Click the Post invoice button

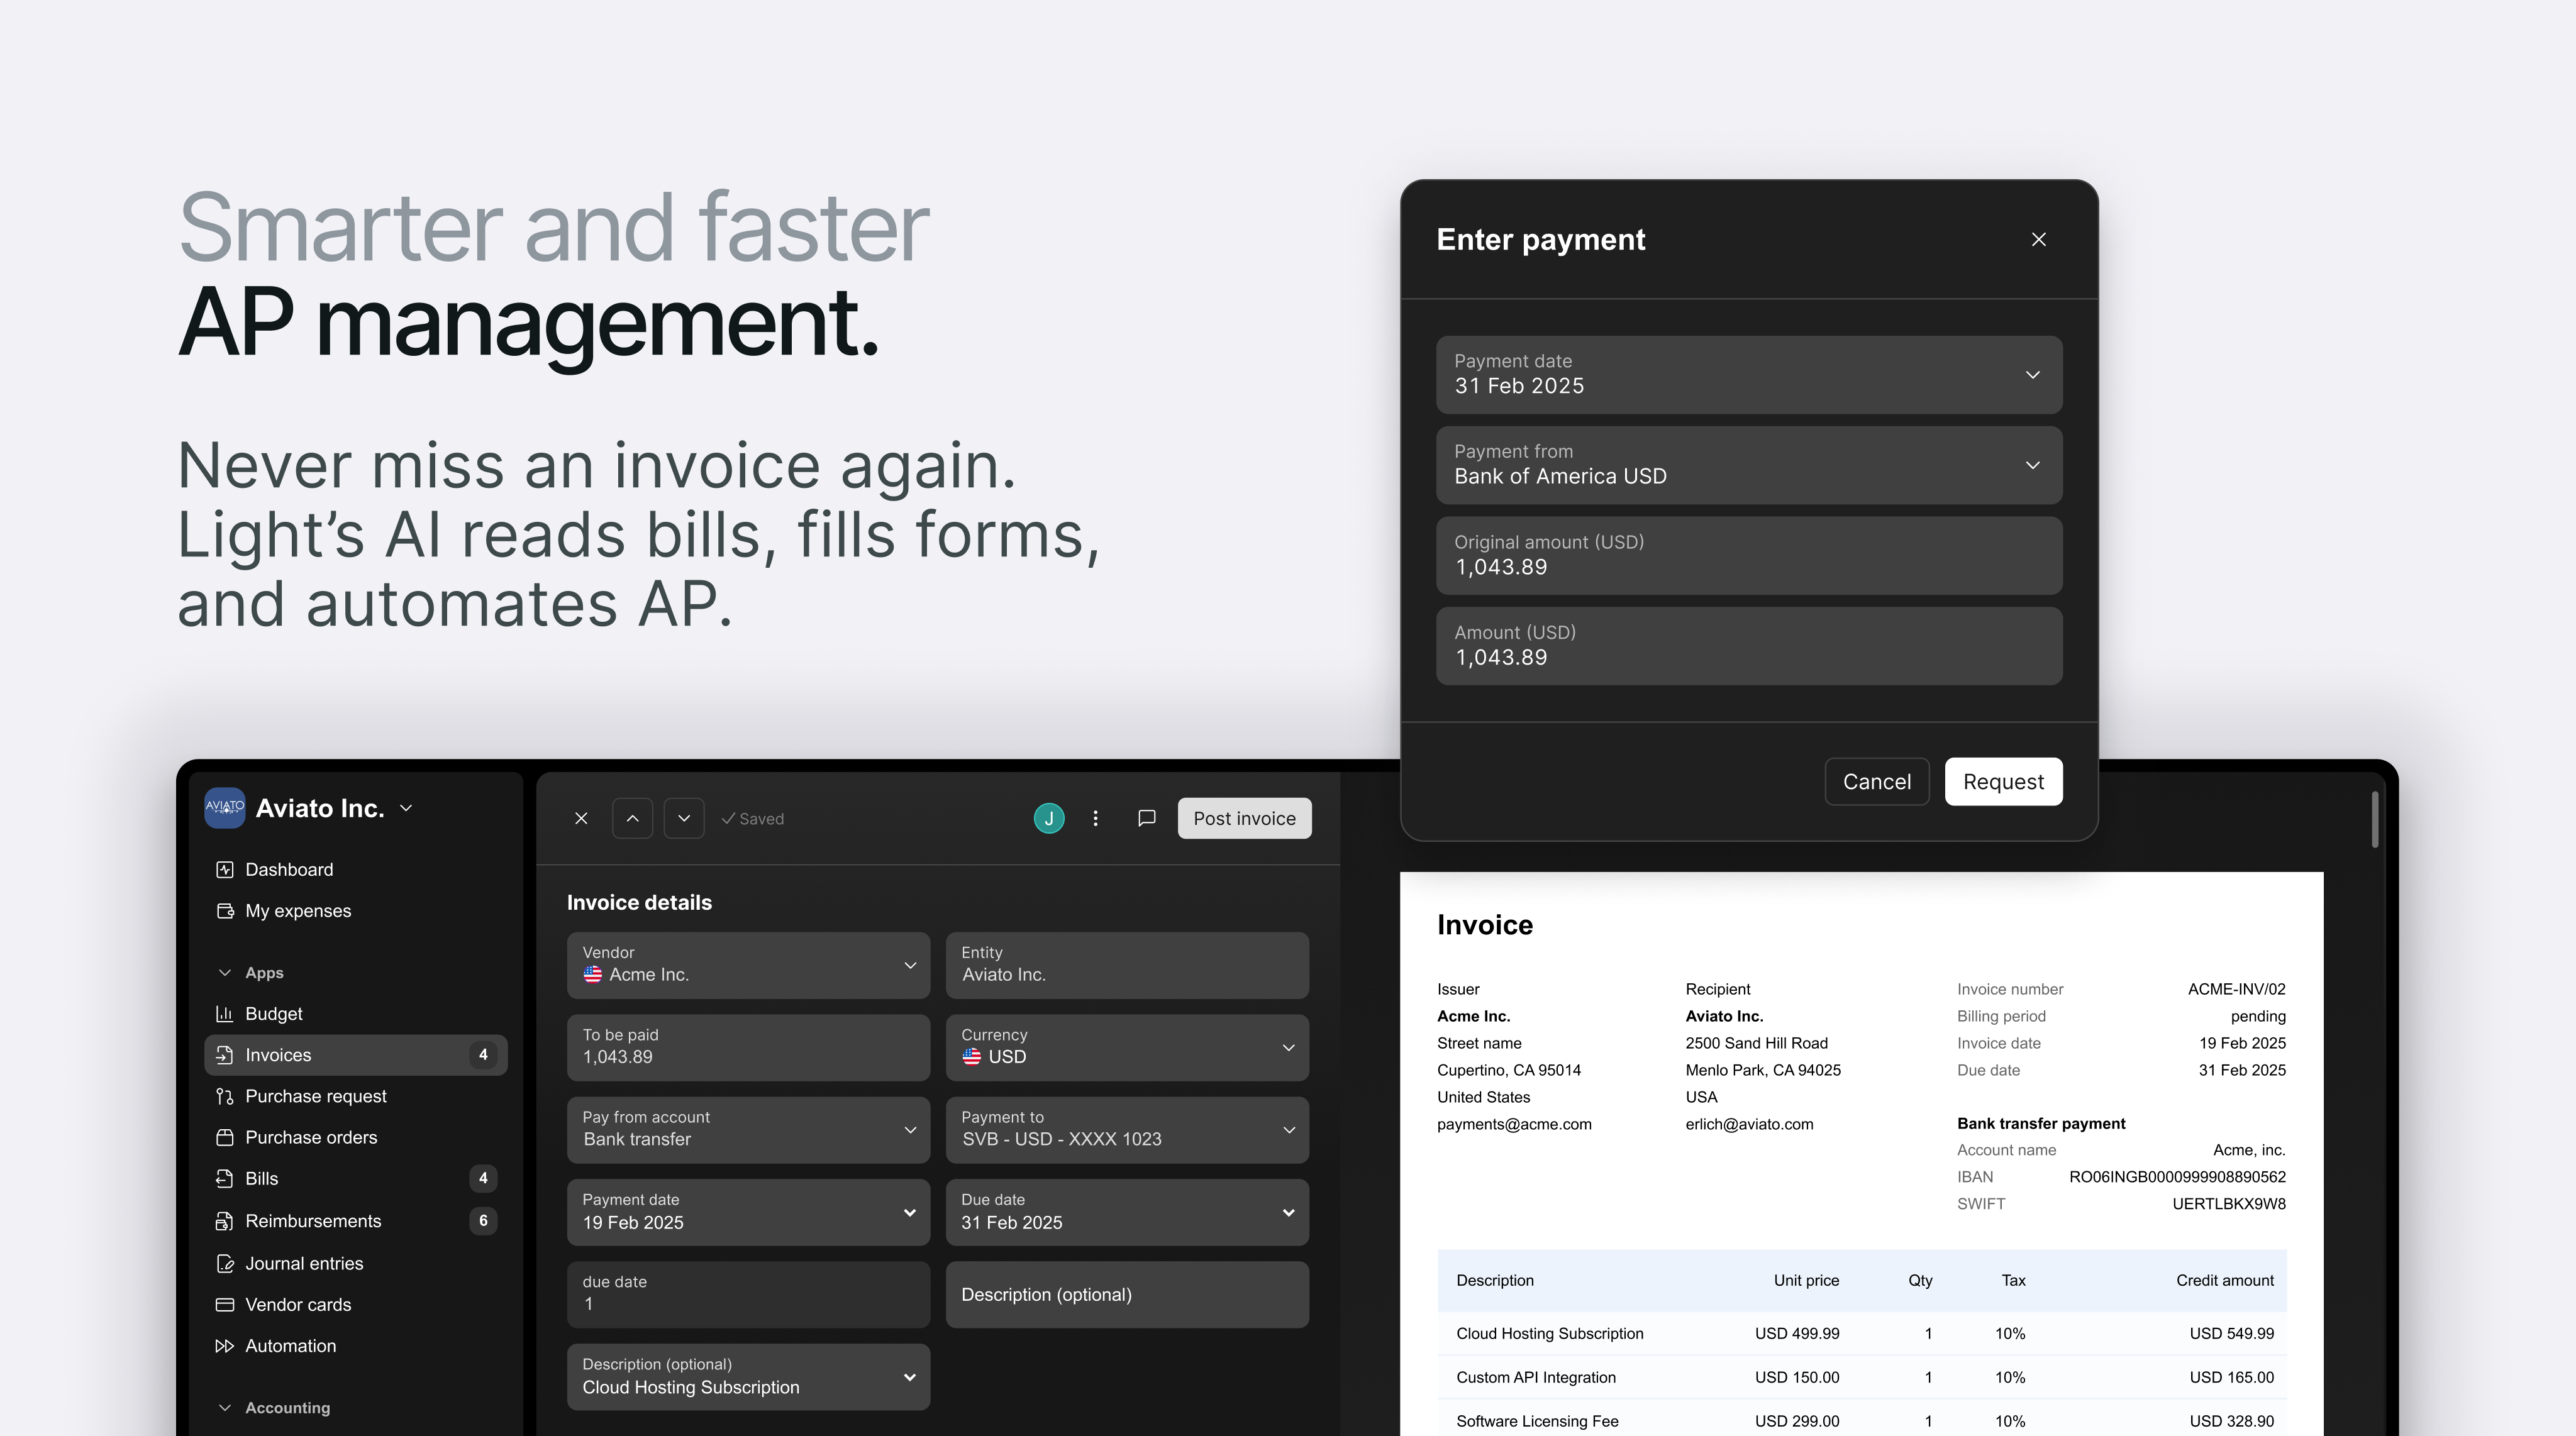point(1244,818)
